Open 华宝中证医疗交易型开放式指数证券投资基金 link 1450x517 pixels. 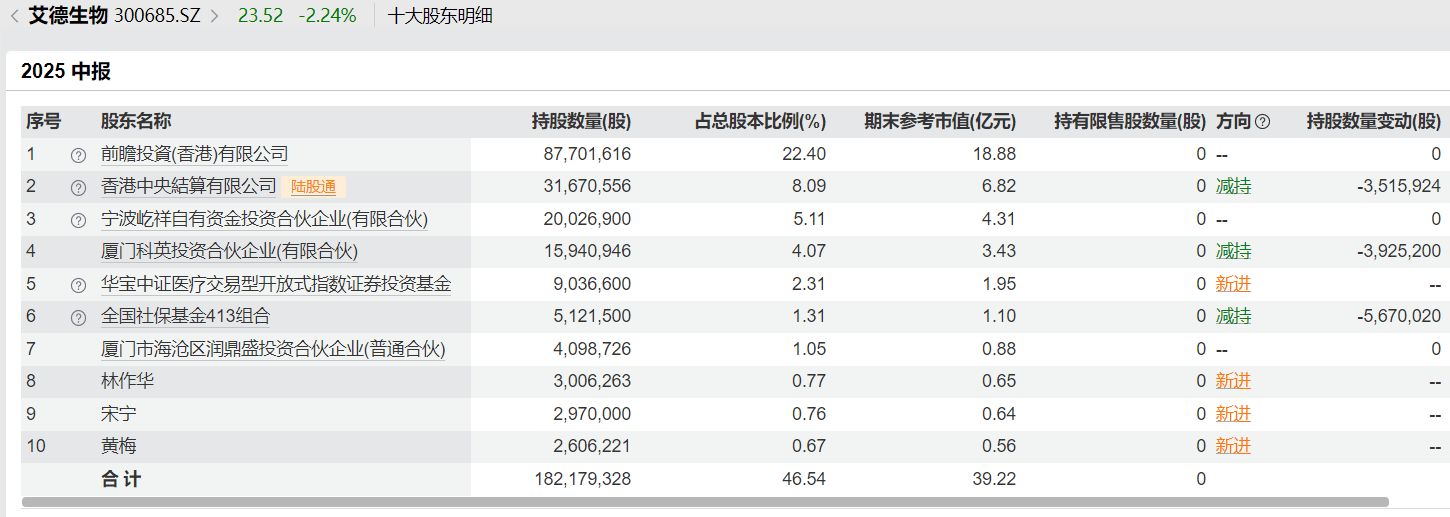275,284
